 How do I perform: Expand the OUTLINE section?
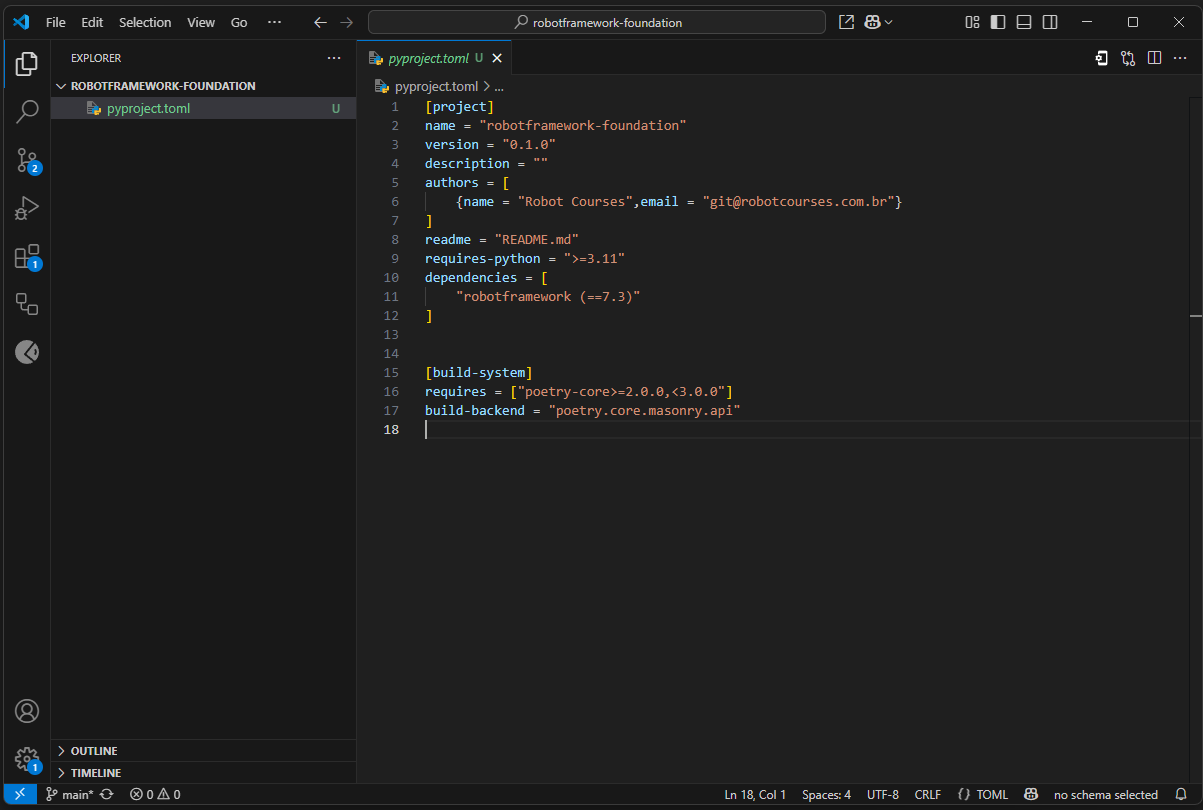94,751
